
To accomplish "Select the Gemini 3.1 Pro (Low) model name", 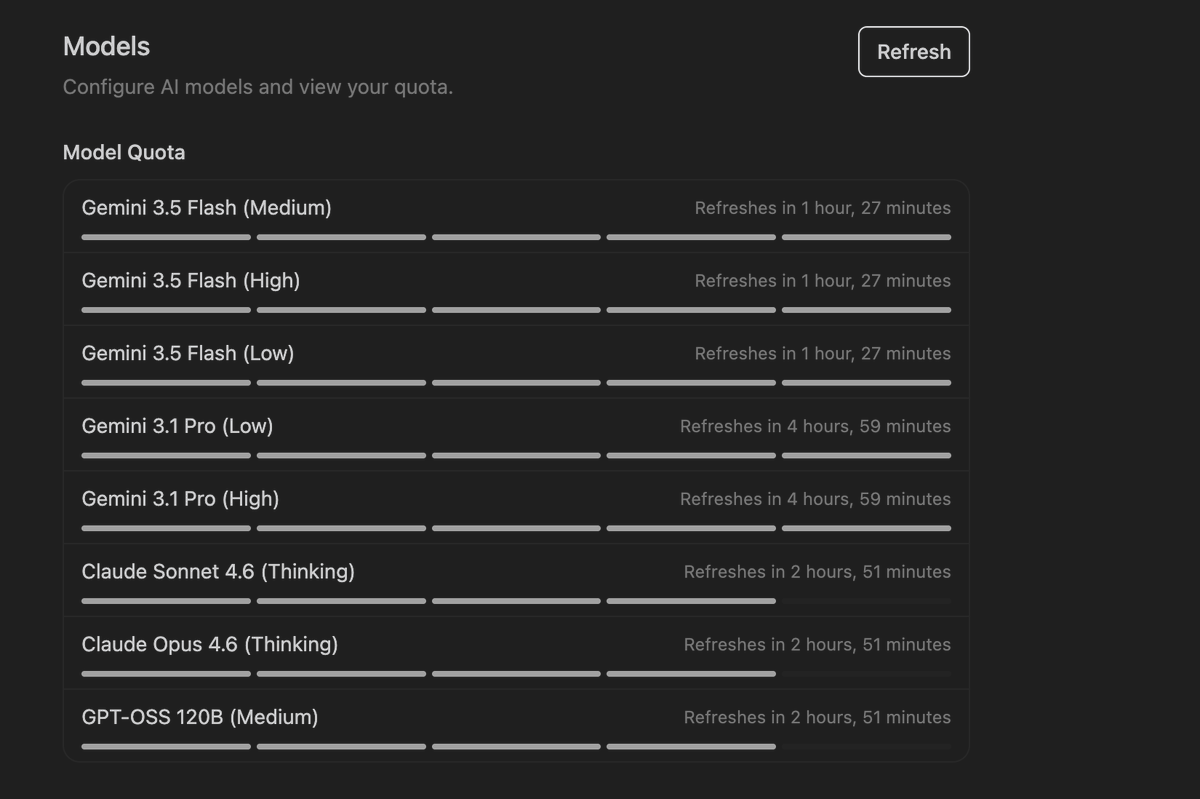I will pyautogui.click(x=177, y=426).
